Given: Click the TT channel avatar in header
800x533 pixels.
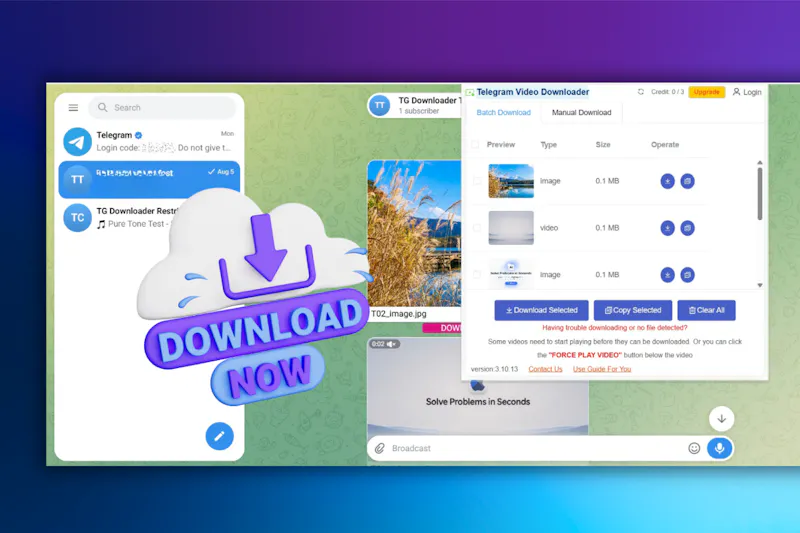Looking at the screenshot, I should click(380, 106).
